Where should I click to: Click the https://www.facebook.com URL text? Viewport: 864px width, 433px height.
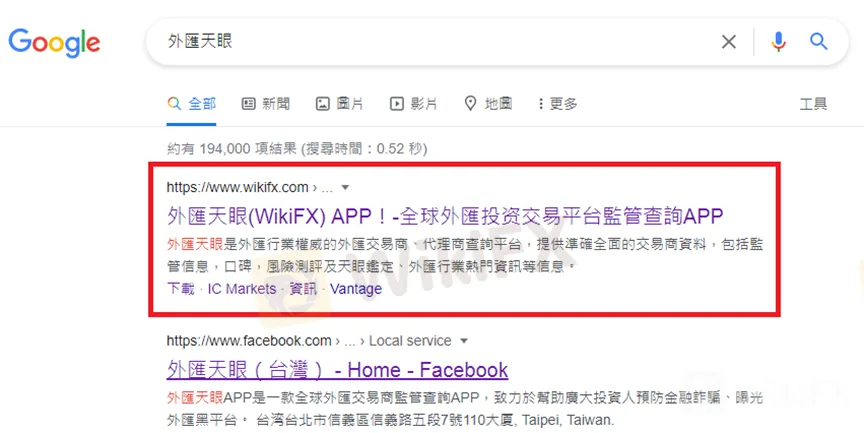tap(249, 341)
